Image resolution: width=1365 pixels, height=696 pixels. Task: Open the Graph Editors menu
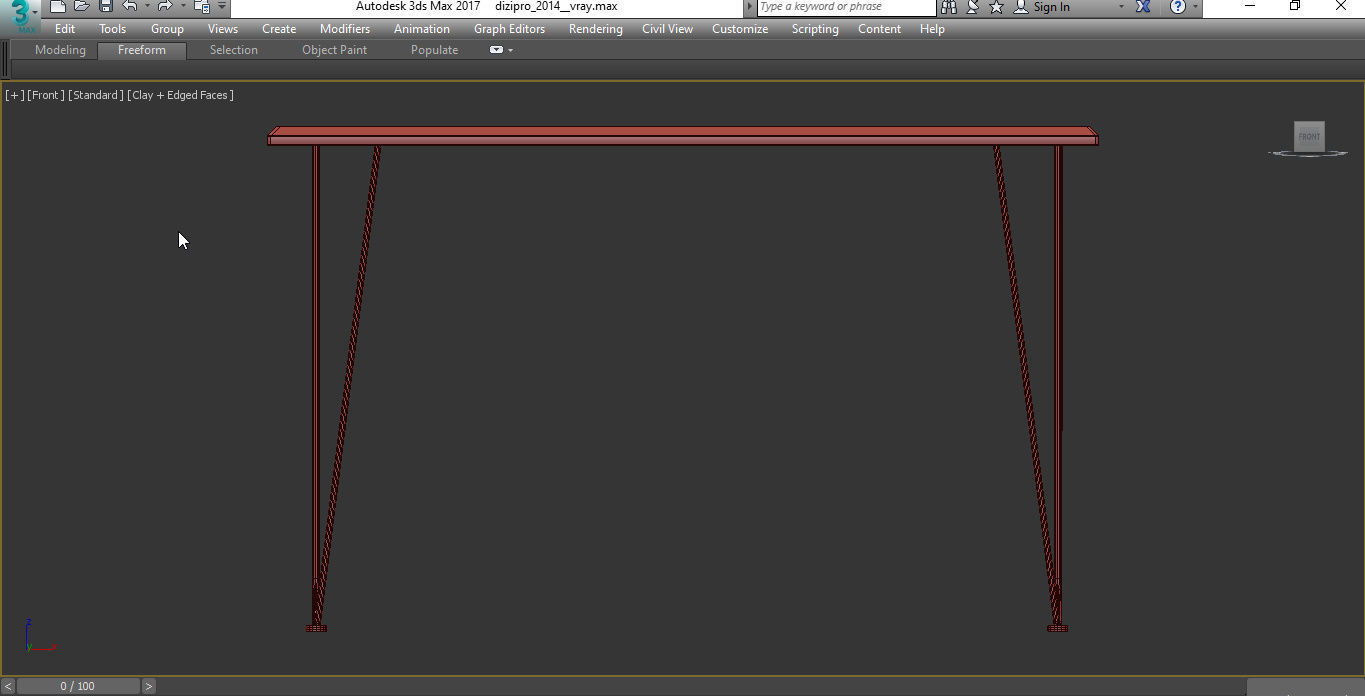click(x=509, y=29)
